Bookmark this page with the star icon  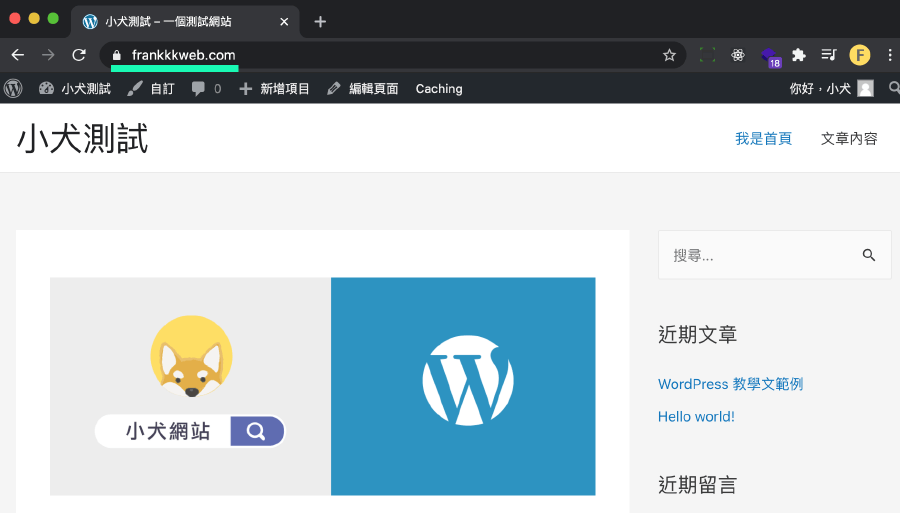[669, 55]
